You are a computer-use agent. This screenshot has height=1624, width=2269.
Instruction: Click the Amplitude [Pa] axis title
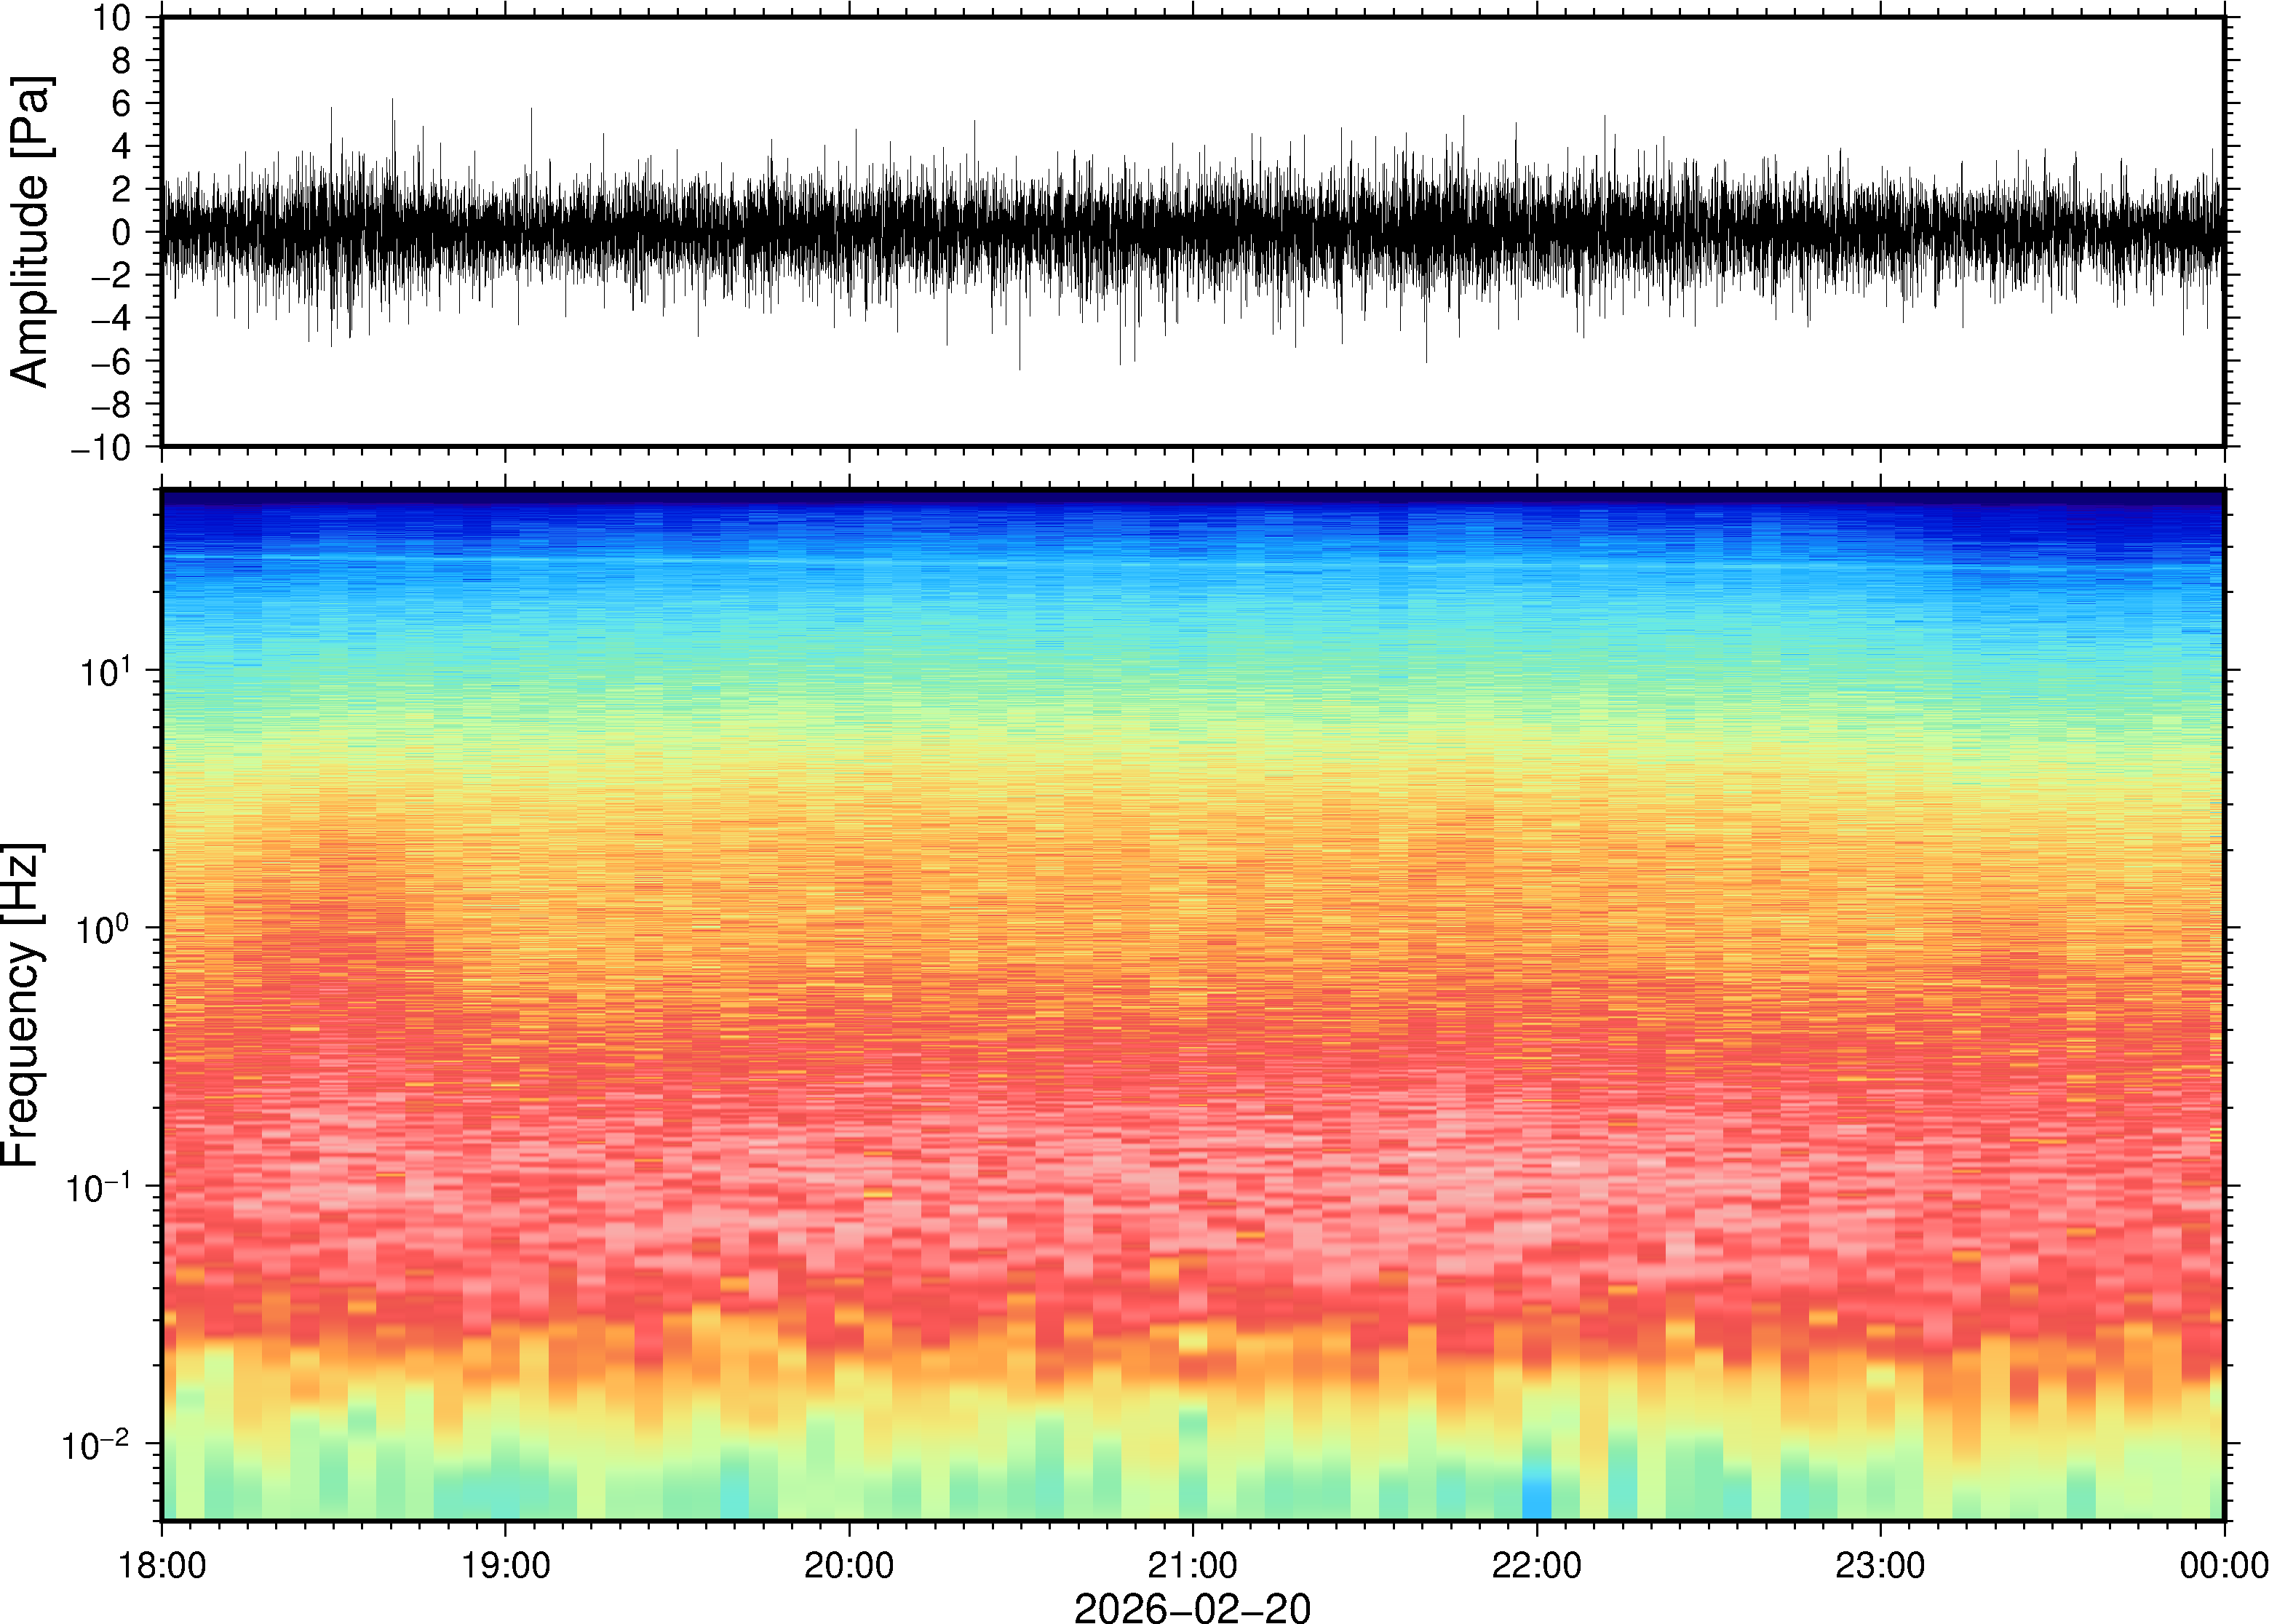click(x=30, y=232)
